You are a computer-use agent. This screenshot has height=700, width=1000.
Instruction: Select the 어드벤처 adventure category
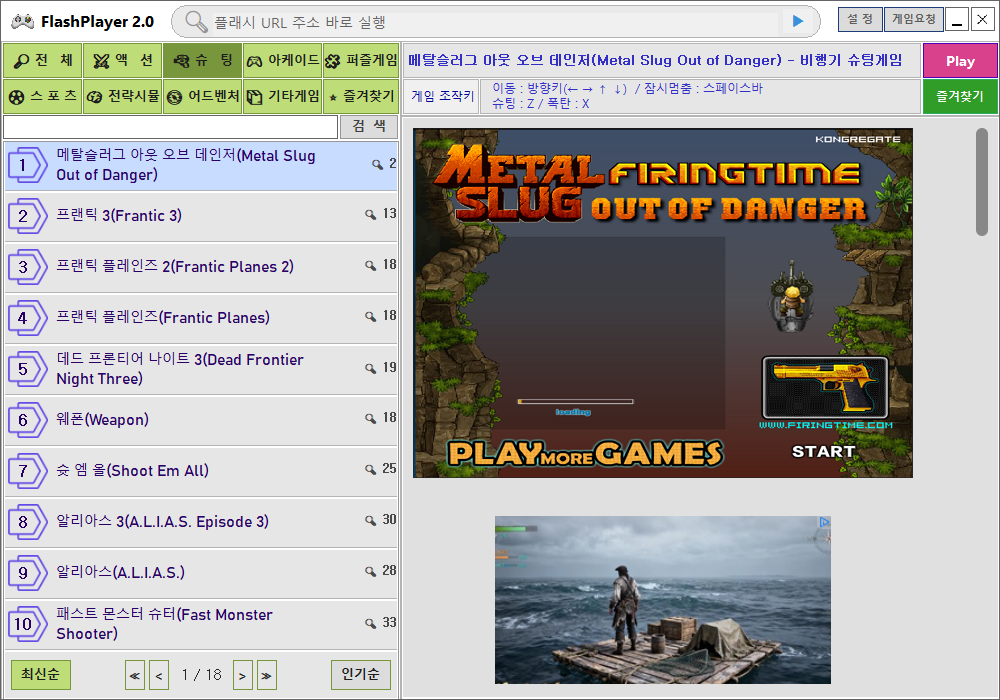point(202,96)
